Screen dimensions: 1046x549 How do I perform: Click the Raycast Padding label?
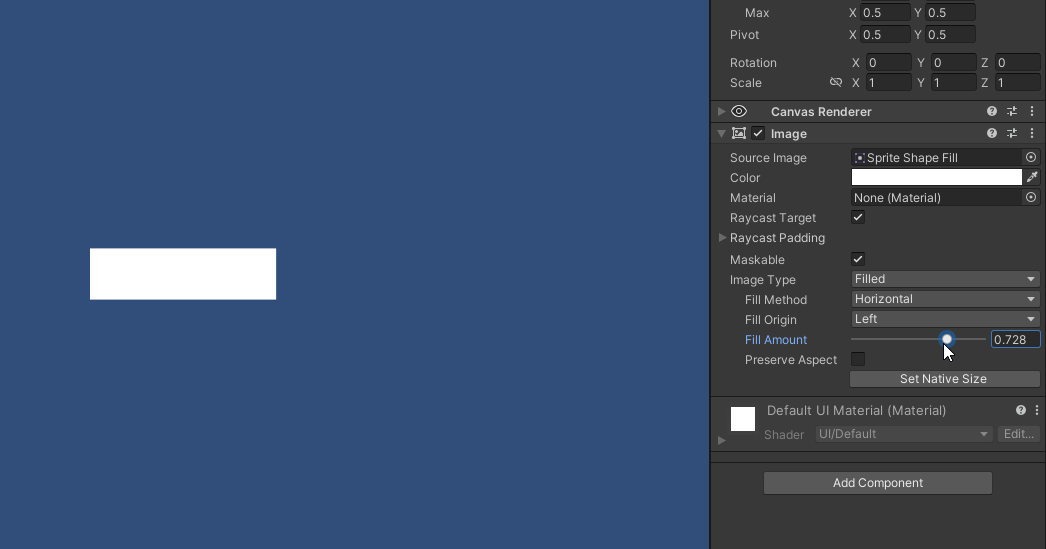(777, 237)
